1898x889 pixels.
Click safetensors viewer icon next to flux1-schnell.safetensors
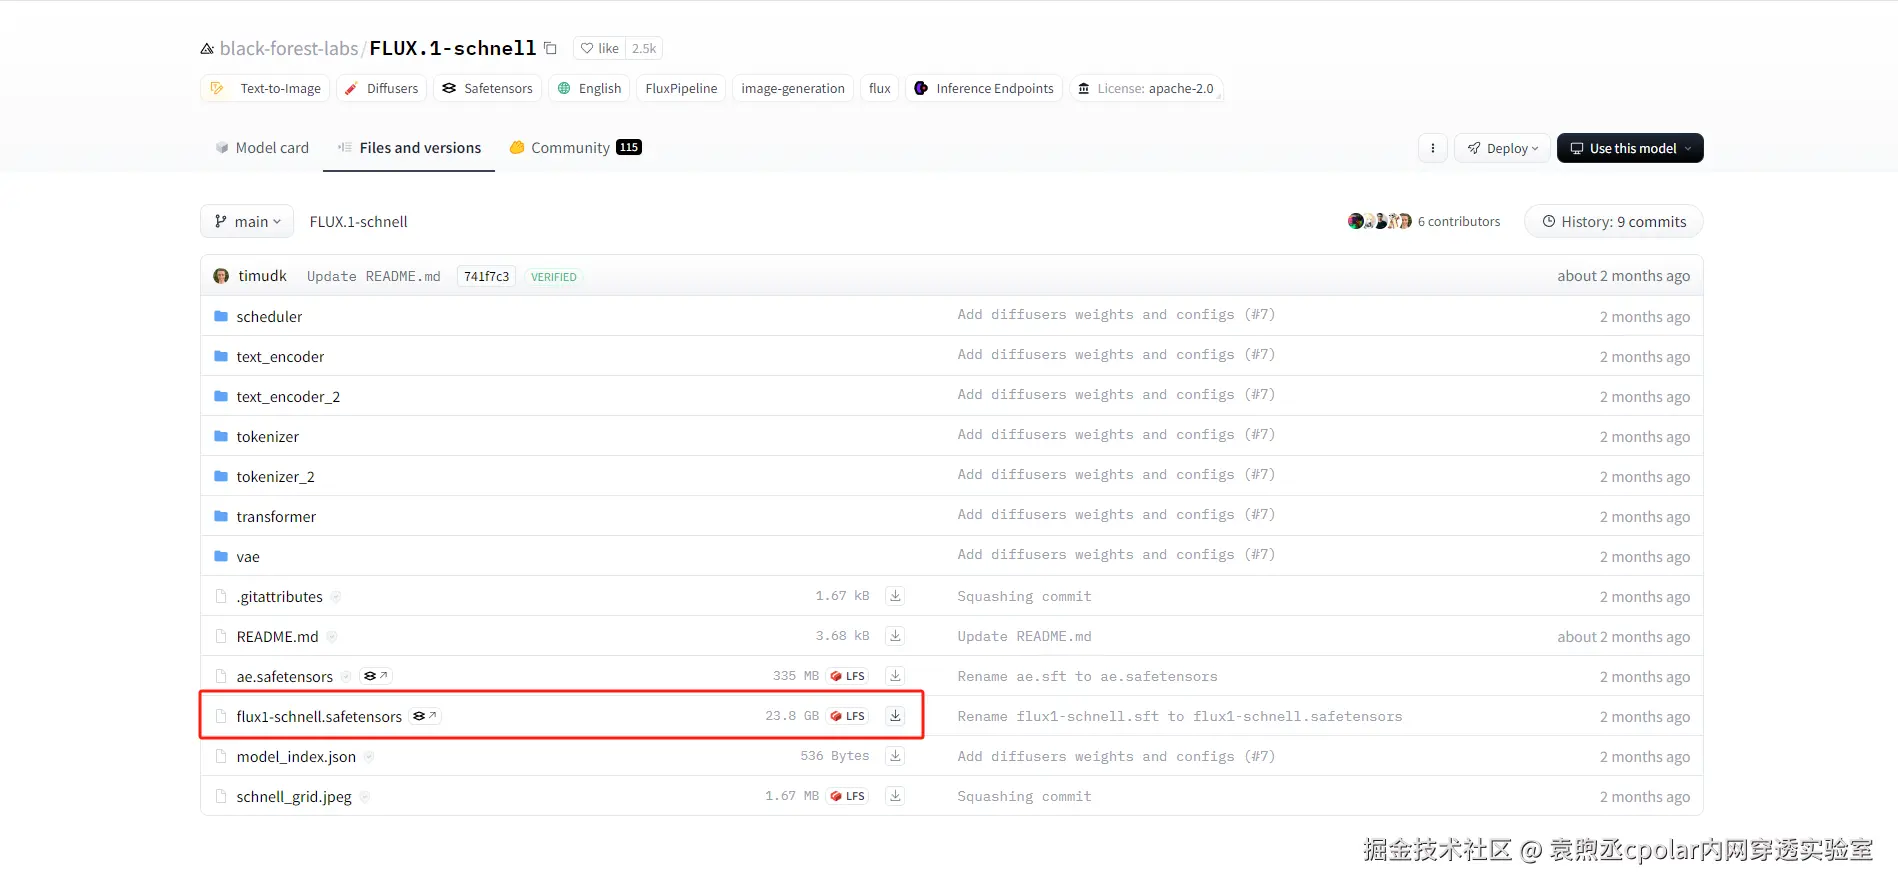click(x=425, y=716)
